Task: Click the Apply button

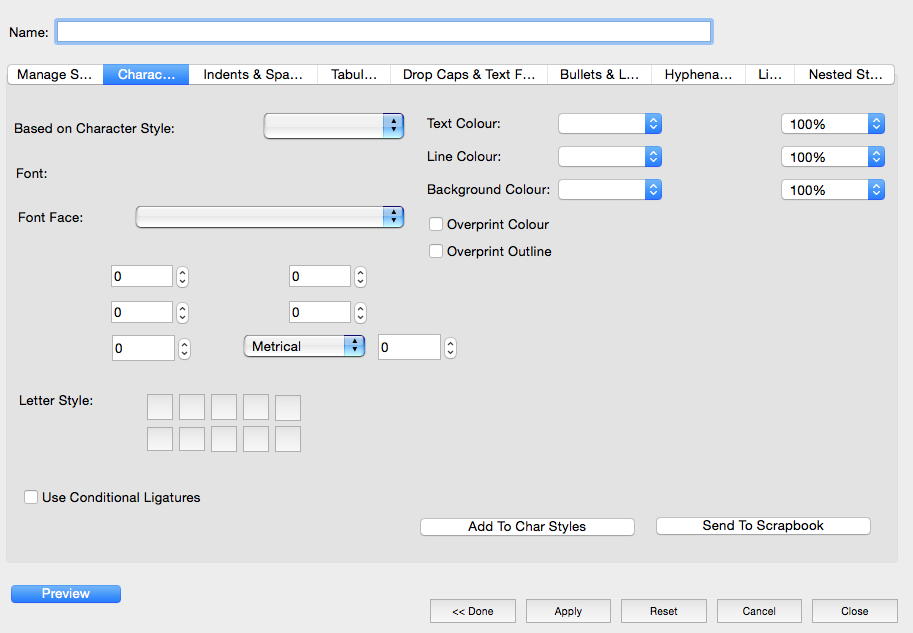Action: (x=568, y=611)
